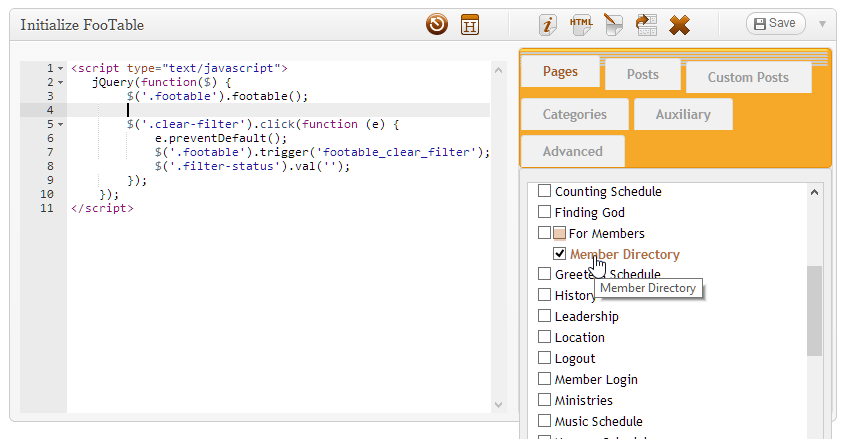Fold code at line 1 arrow
This screenshot has height=439, width=845.
click(x=60, y=68)
